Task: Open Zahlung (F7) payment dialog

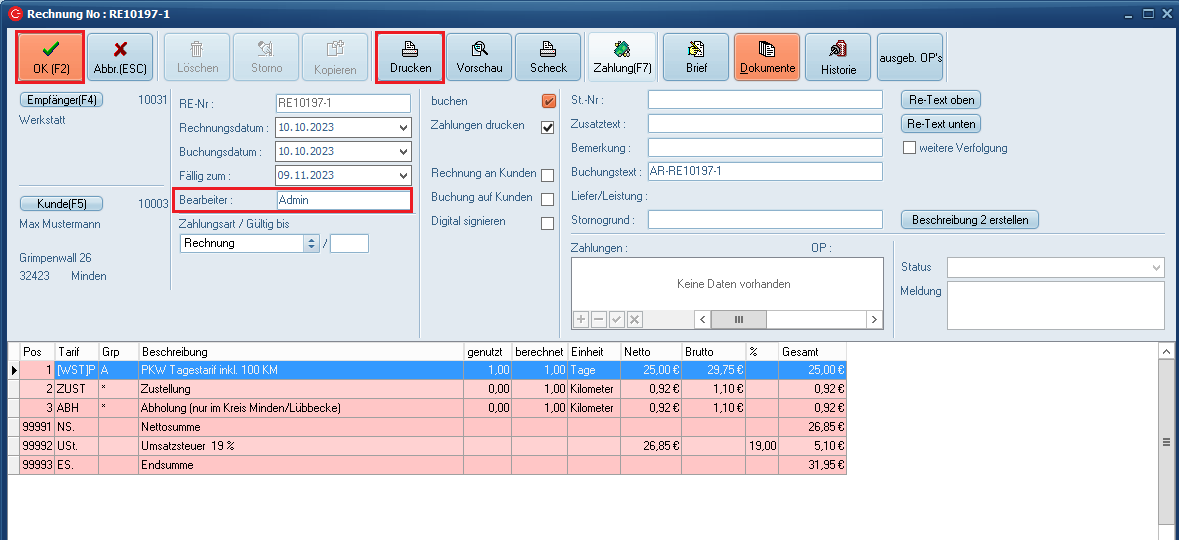Action: (x=622, y=57)
